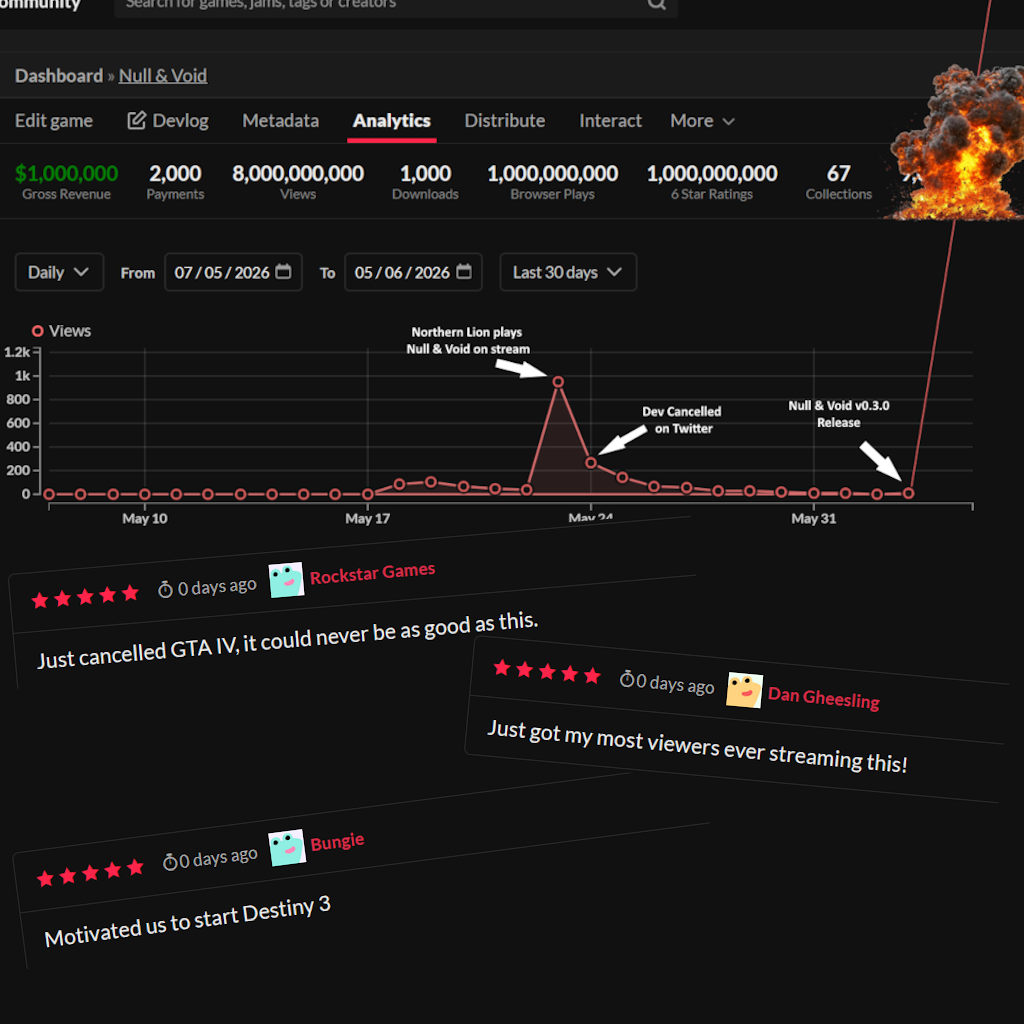This screenshot has height=1024, width=1024.
Task: Open the Interact tab
Action: click(x=610, y=121)
